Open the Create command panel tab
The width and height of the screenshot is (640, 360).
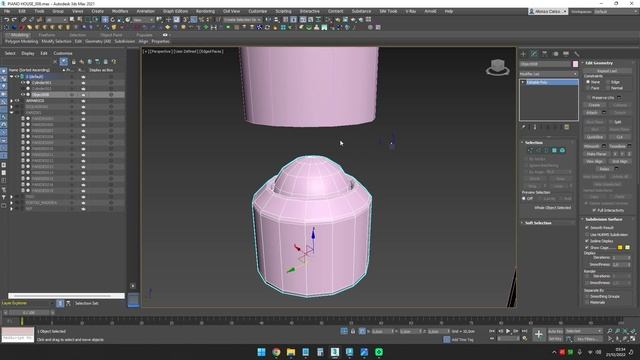523,53
